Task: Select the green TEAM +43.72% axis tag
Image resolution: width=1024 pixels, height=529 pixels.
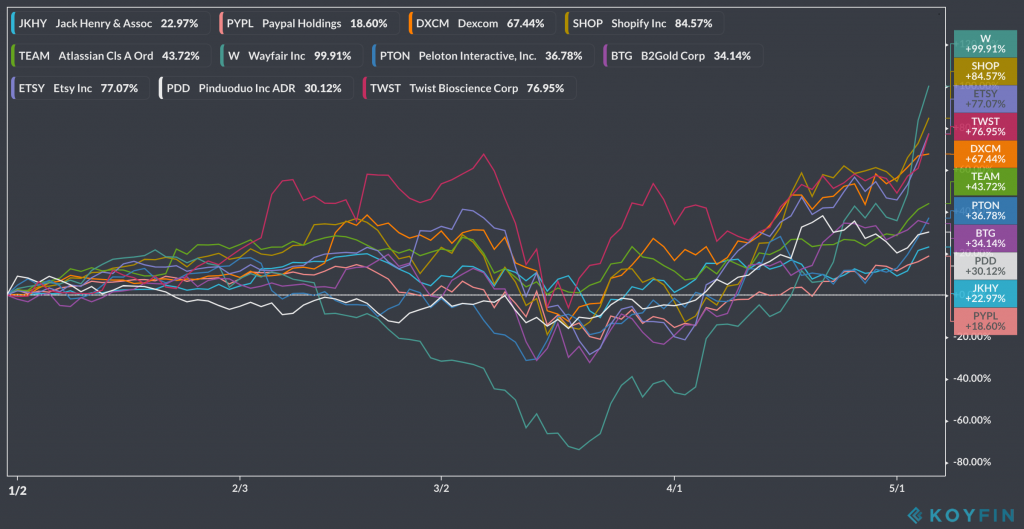Action: (x=985, y=181)
